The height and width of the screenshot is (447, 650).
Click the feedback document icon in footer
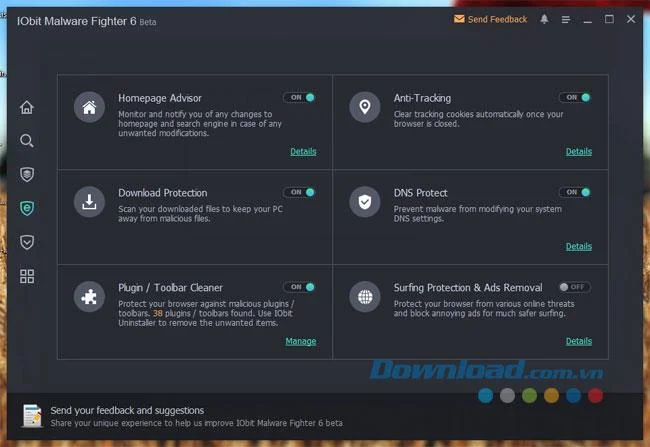coord(33,415)
